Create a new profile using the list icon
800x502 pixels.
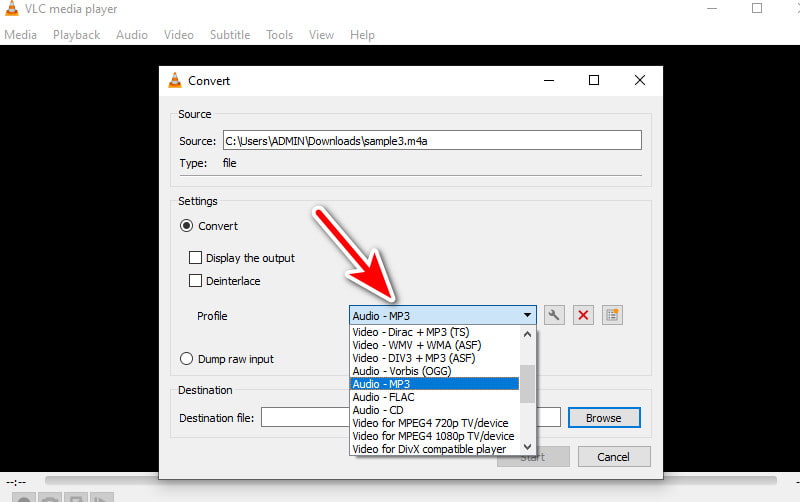click(x=613, y=316)
